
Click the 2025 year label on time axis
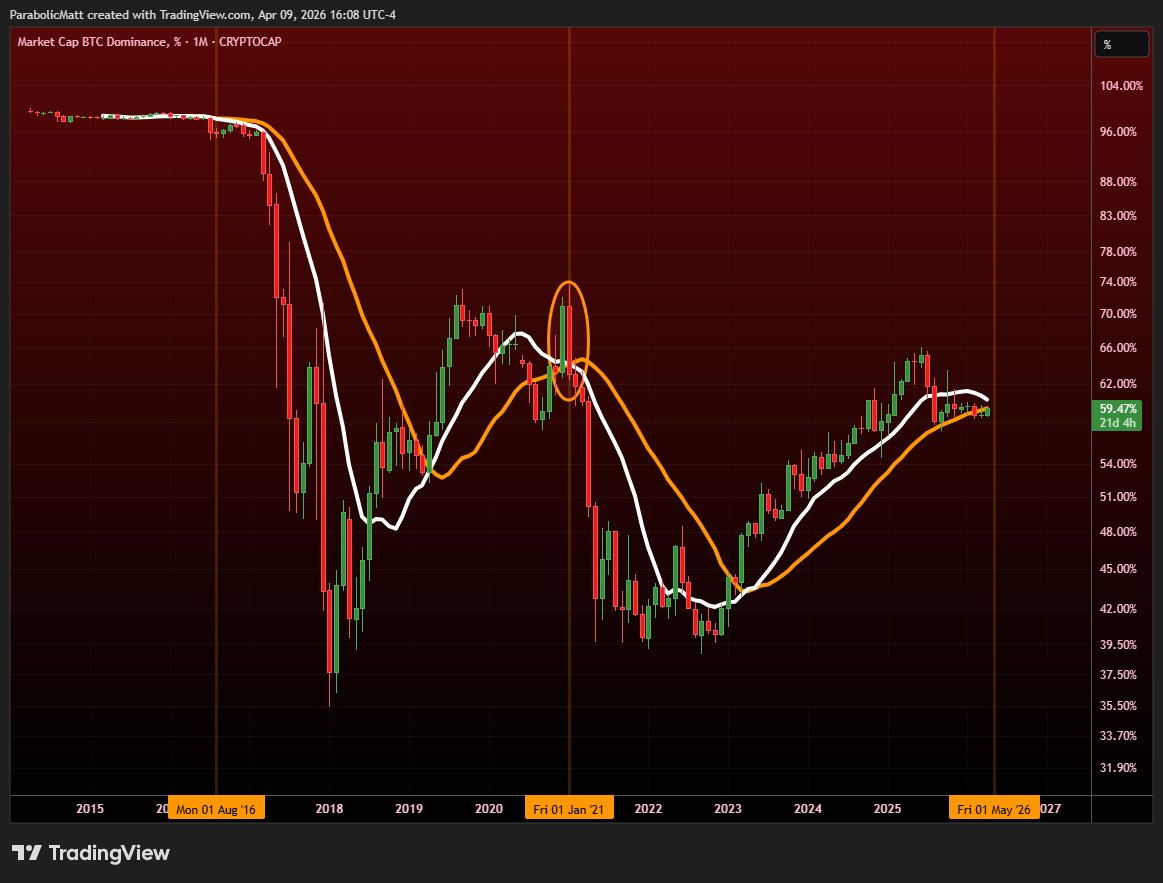[x=887, y=809]
